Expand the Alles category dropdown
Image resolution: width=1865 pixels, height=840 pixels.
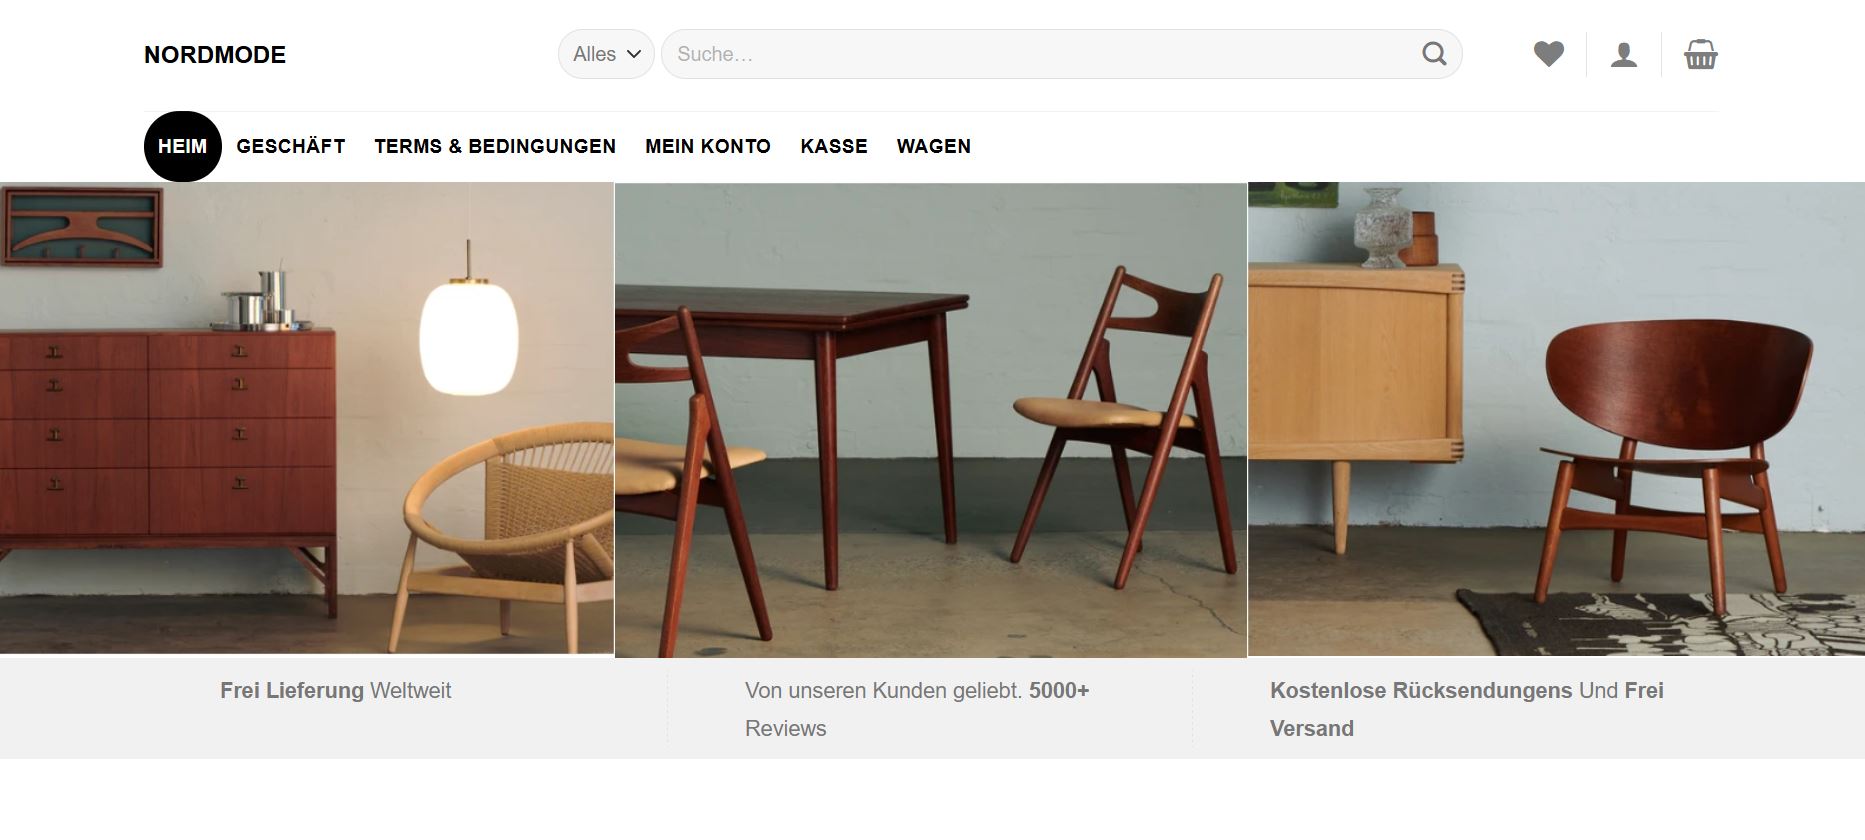[606, 54]
